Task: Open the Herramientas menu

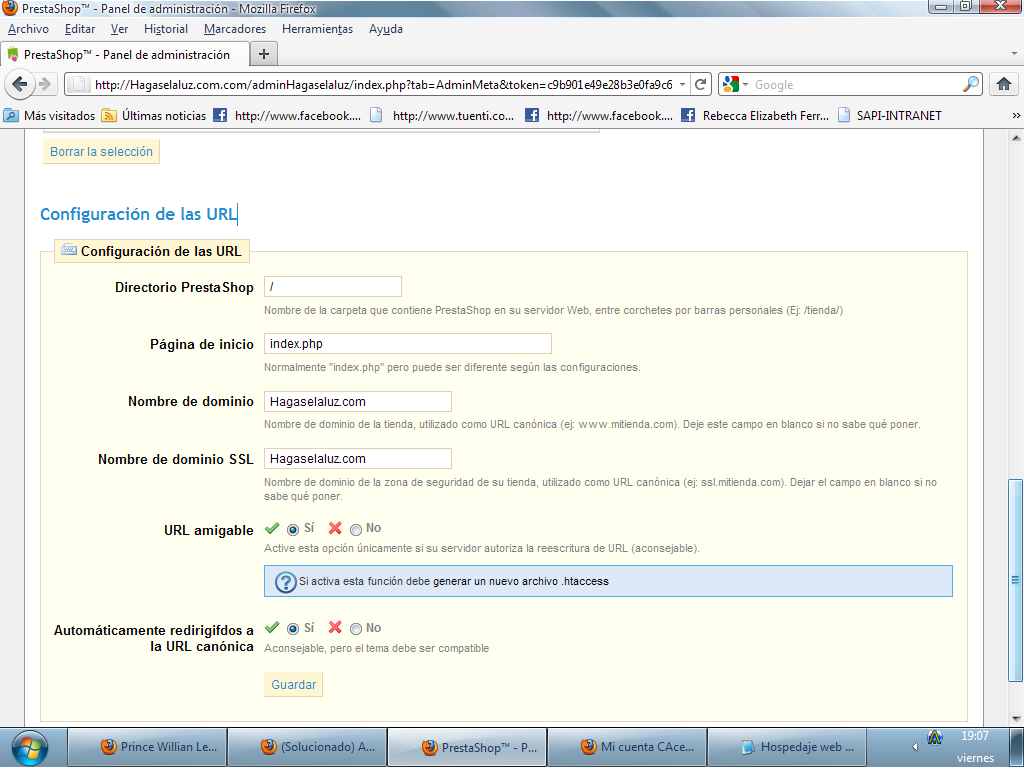Action: point(317,29)
